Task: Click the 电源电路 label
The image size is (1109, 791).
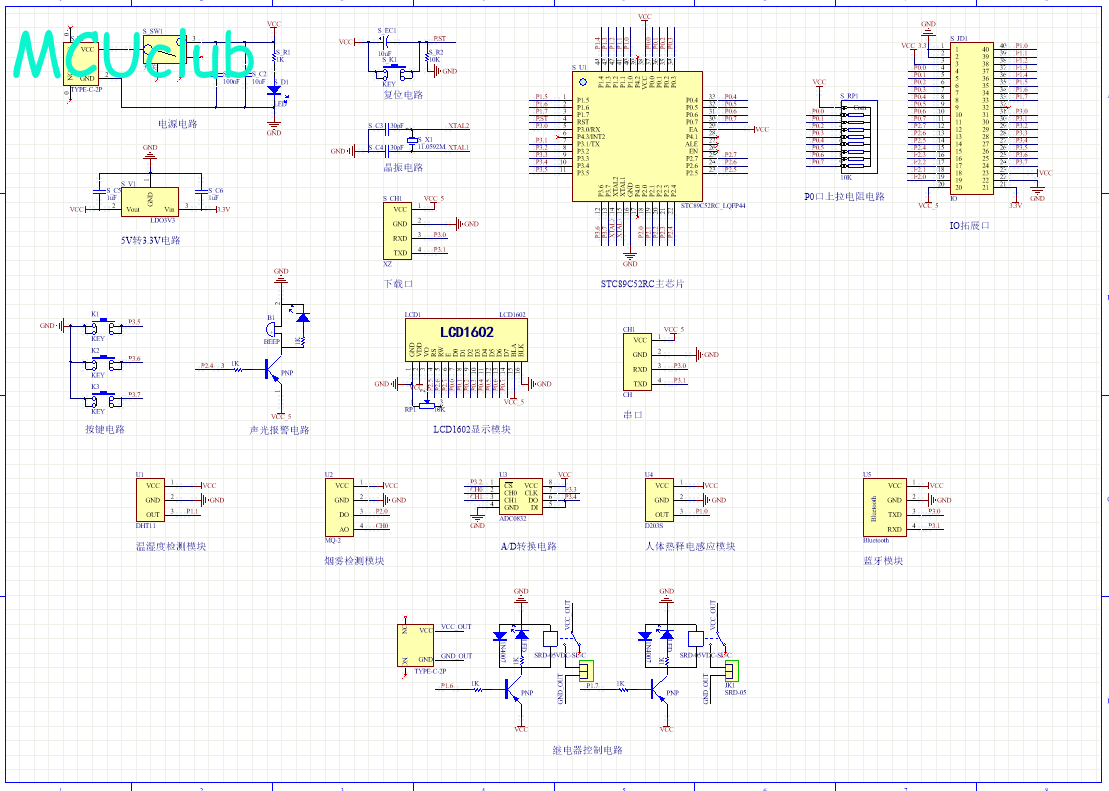Action: [x=178, y=125]
